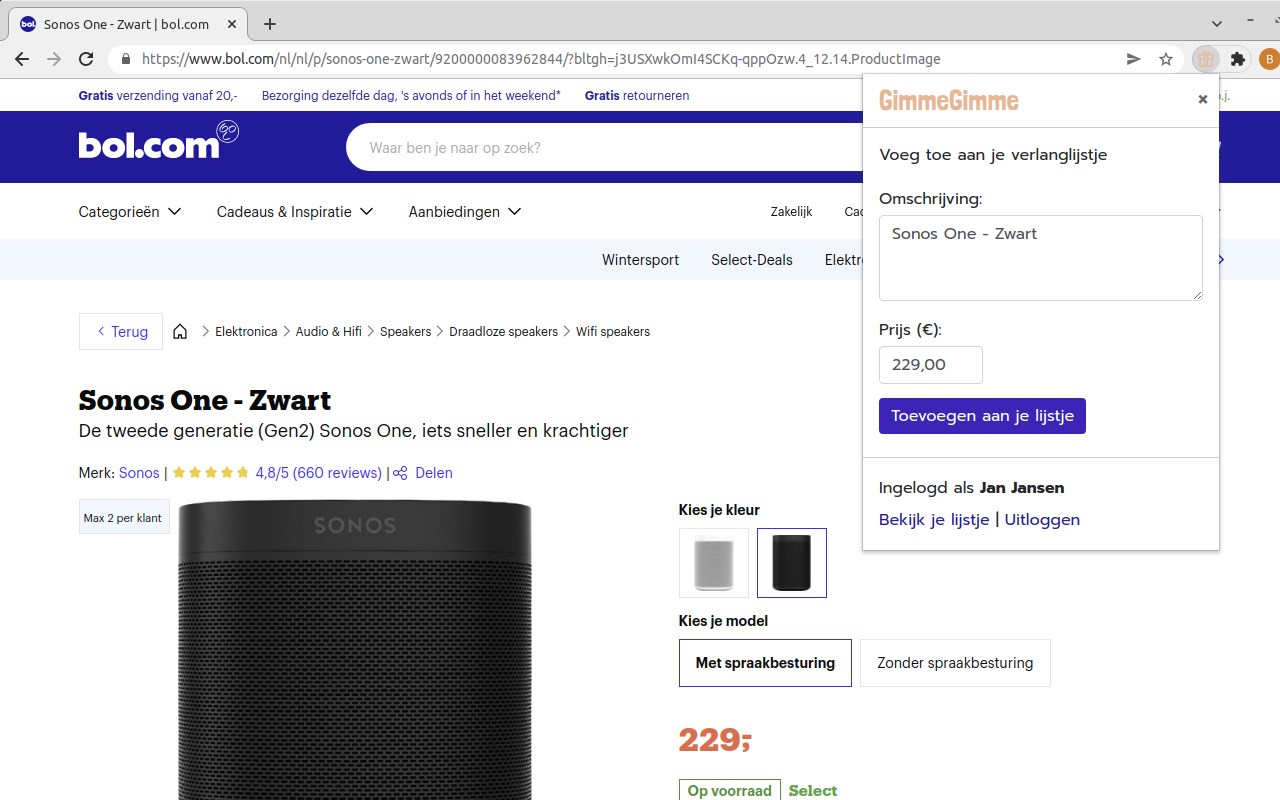The width and height of the screenshot is (1280, 800).
Task: Expand the Aanbiedingen dropdown
Action: coord(465,212)
